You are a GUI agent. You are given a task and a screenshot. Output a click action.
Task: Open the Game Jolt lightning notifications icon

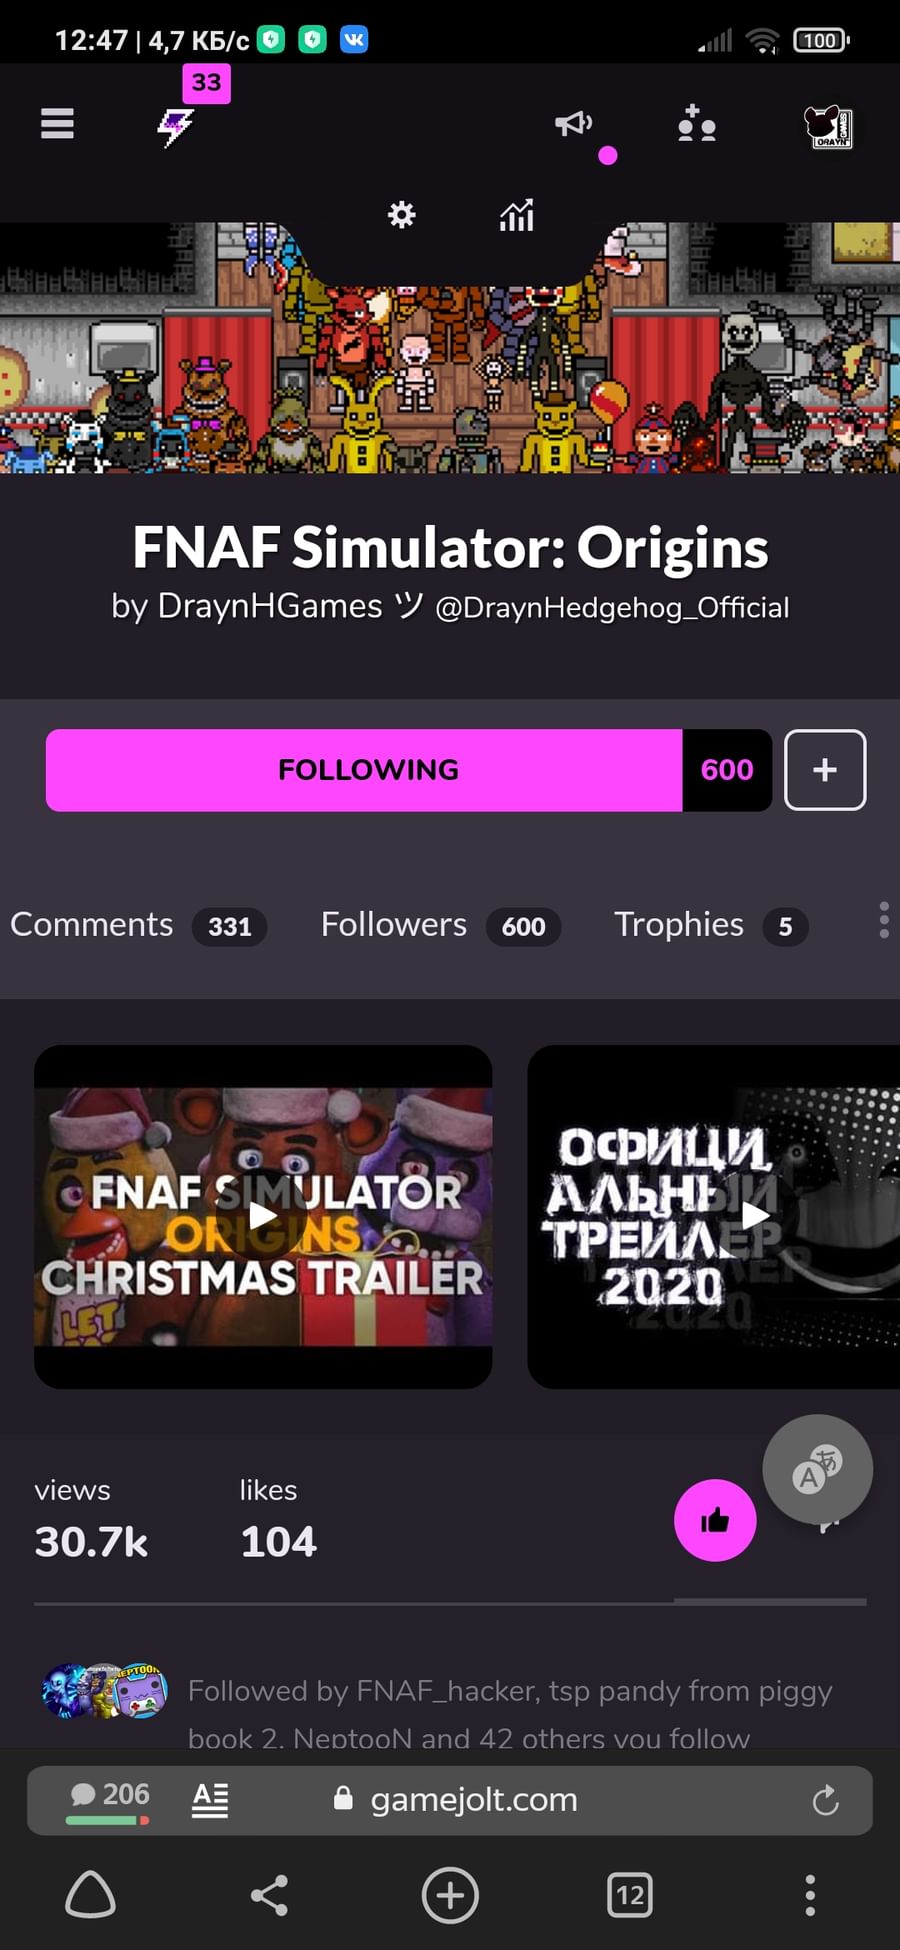176,126
